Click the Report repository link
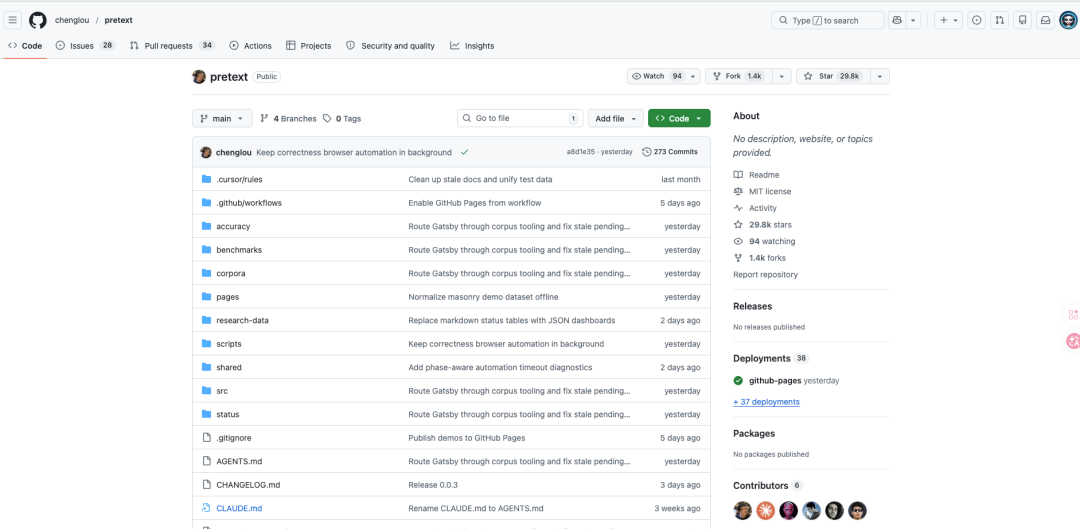This screenshot has height=529, width=1080. 765,274
